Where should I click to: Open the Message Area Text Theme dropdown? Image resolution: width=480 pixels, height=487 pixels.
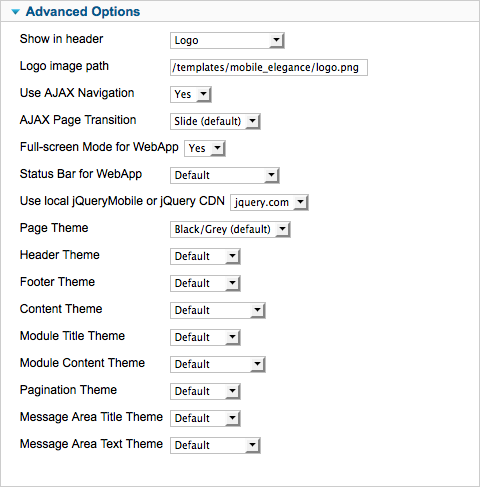[215, 445]
